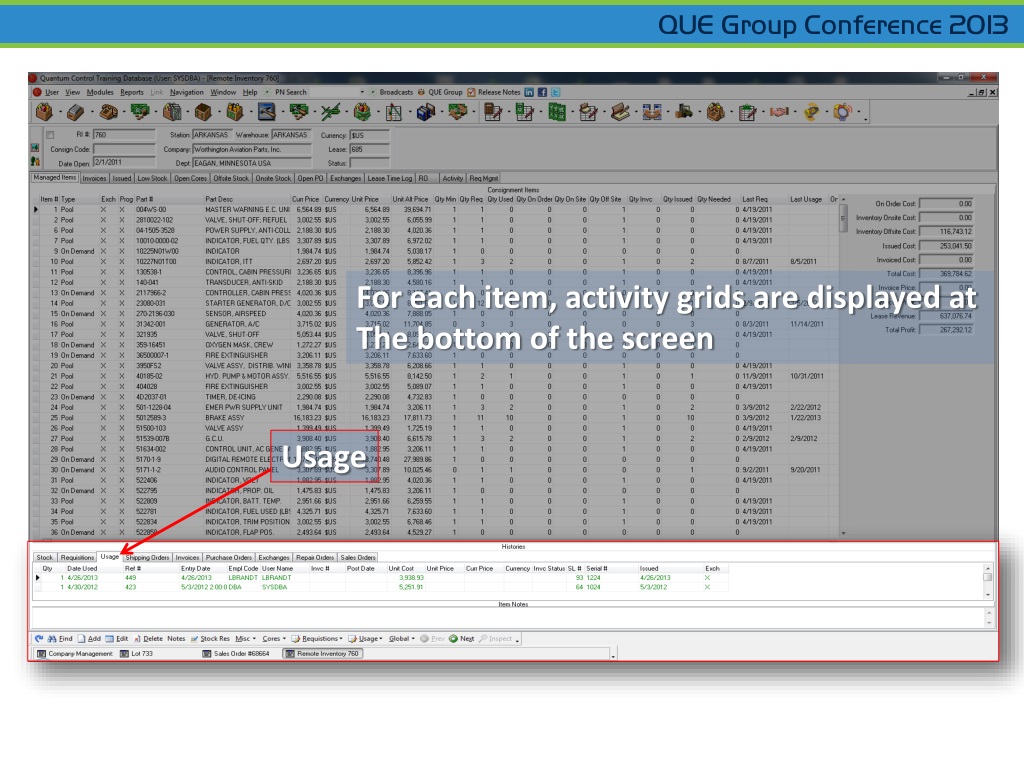
Task: Click the yellow tape roll icon in toolbar
Action: 811,112
